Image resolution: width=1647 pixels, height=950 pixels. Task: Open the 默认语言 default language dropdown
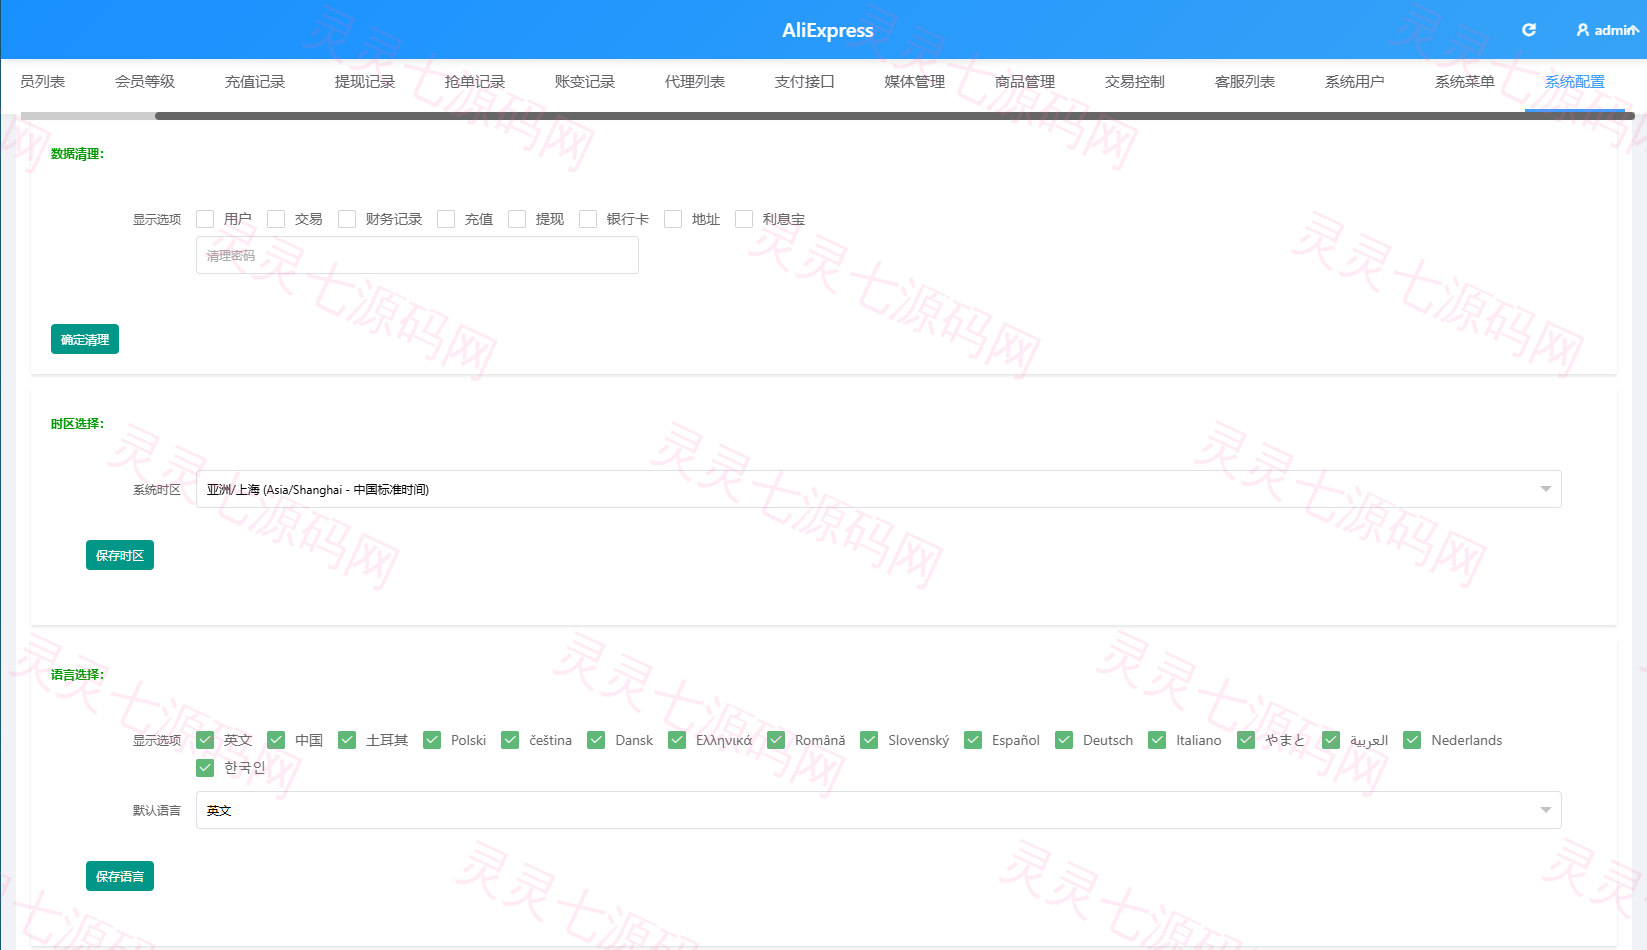coord(878,810)
